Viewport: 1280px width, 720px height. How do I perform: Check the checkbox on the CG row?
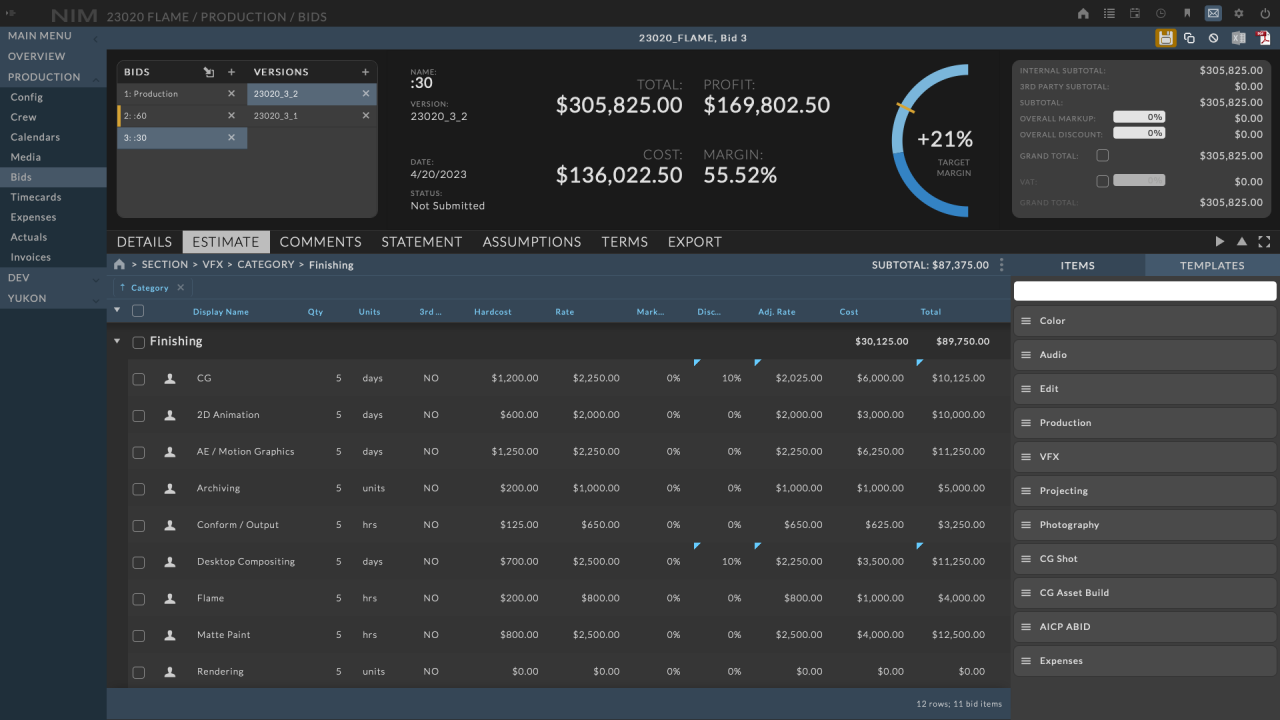(138, 378)
